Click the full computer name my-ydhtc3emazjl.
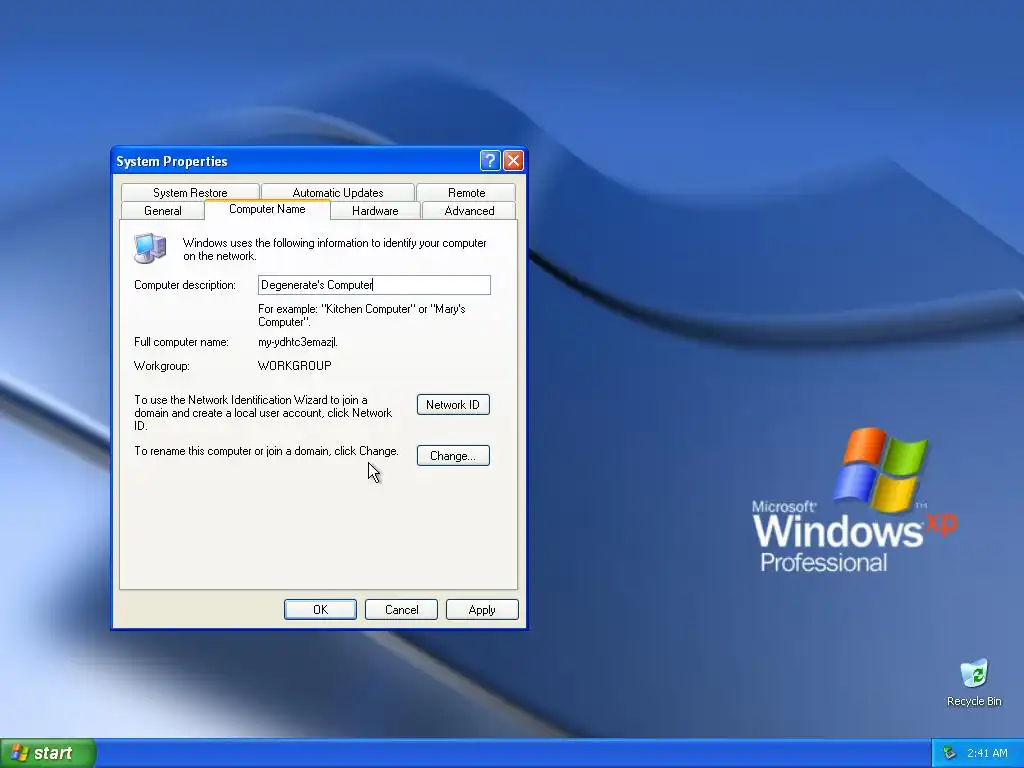The height and width of the screenshot is (768, 1024). (298, 342)
